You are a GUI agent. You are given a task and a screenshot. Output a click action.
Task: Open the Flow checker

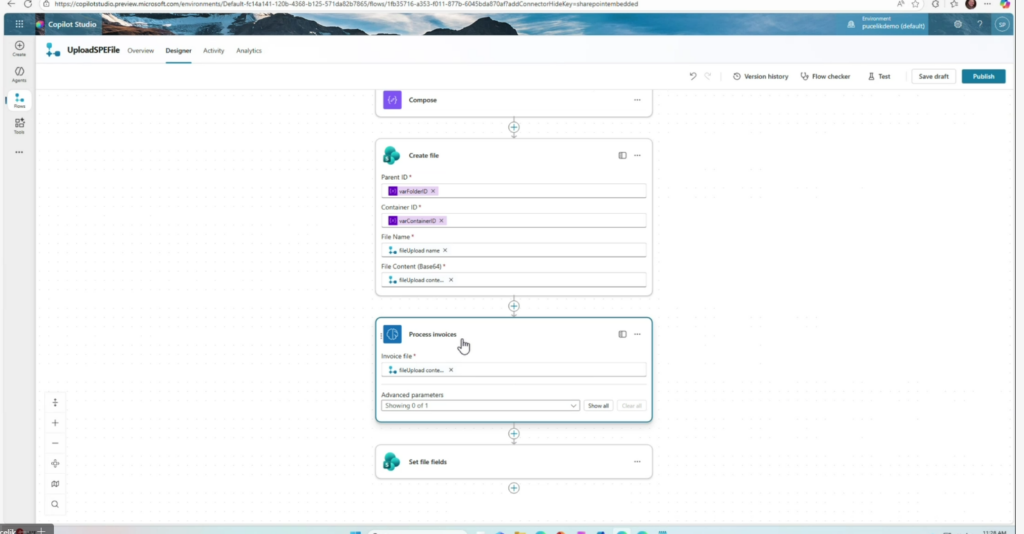(825, 76)
